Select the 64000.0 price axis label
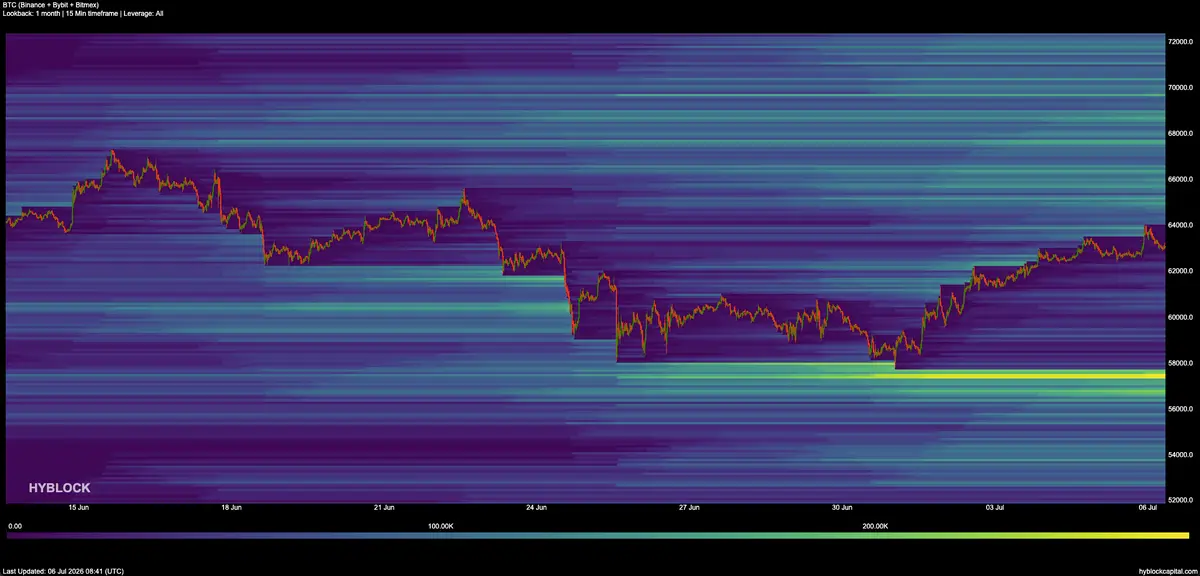 (1181, 225)
